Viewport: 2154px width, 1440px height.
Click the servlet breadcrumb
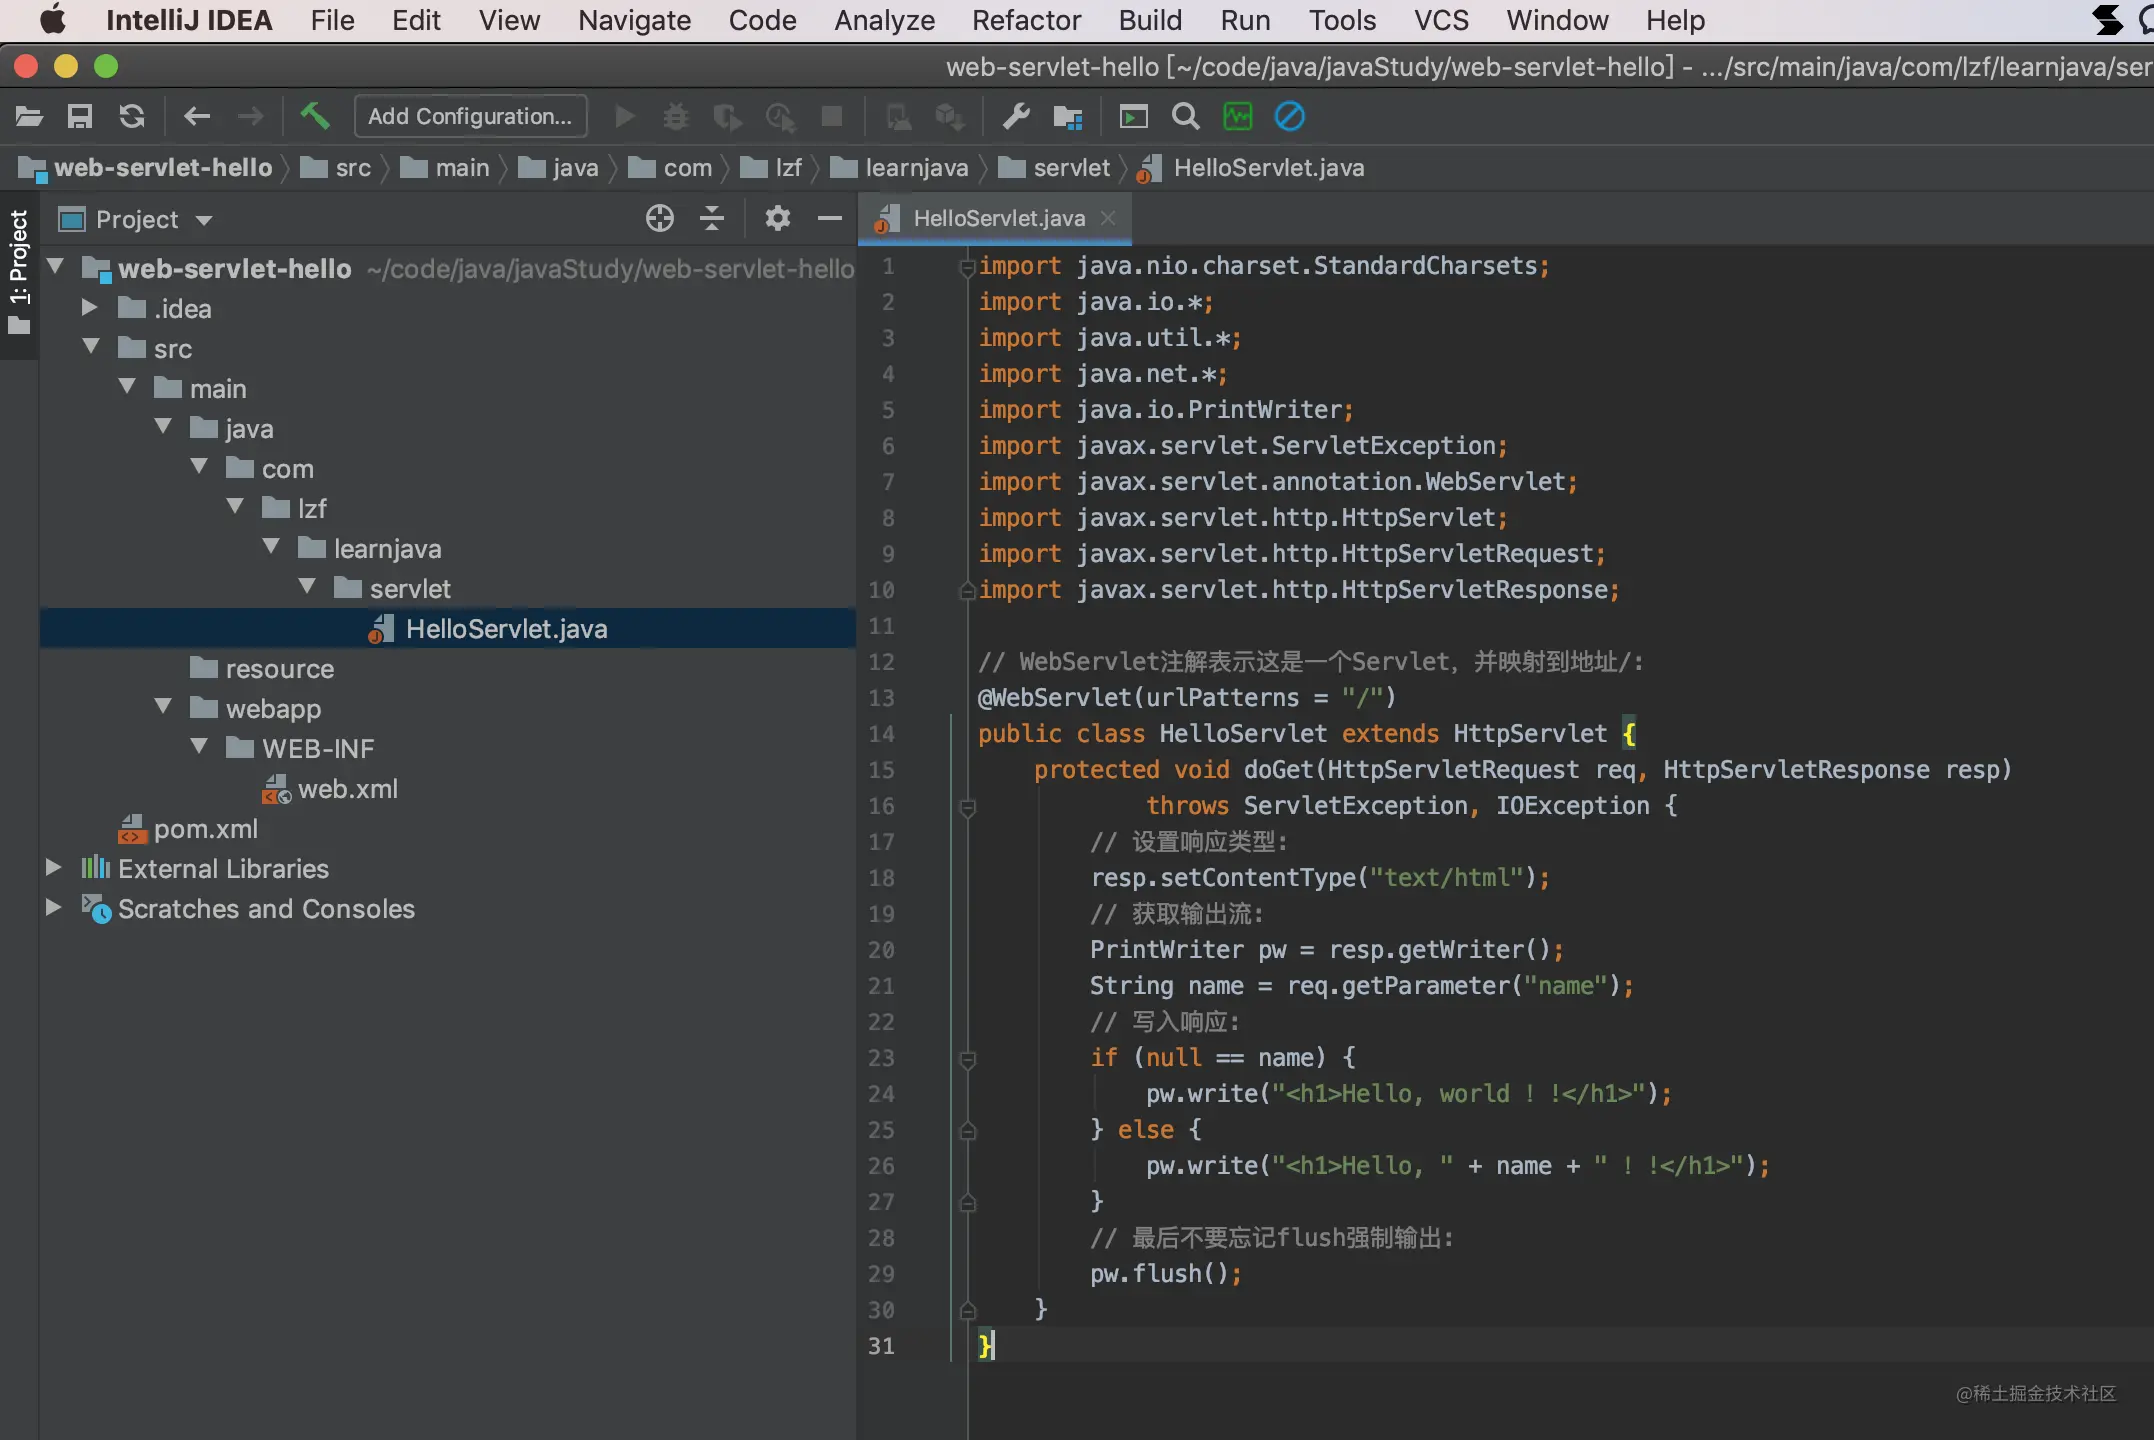1055,168
